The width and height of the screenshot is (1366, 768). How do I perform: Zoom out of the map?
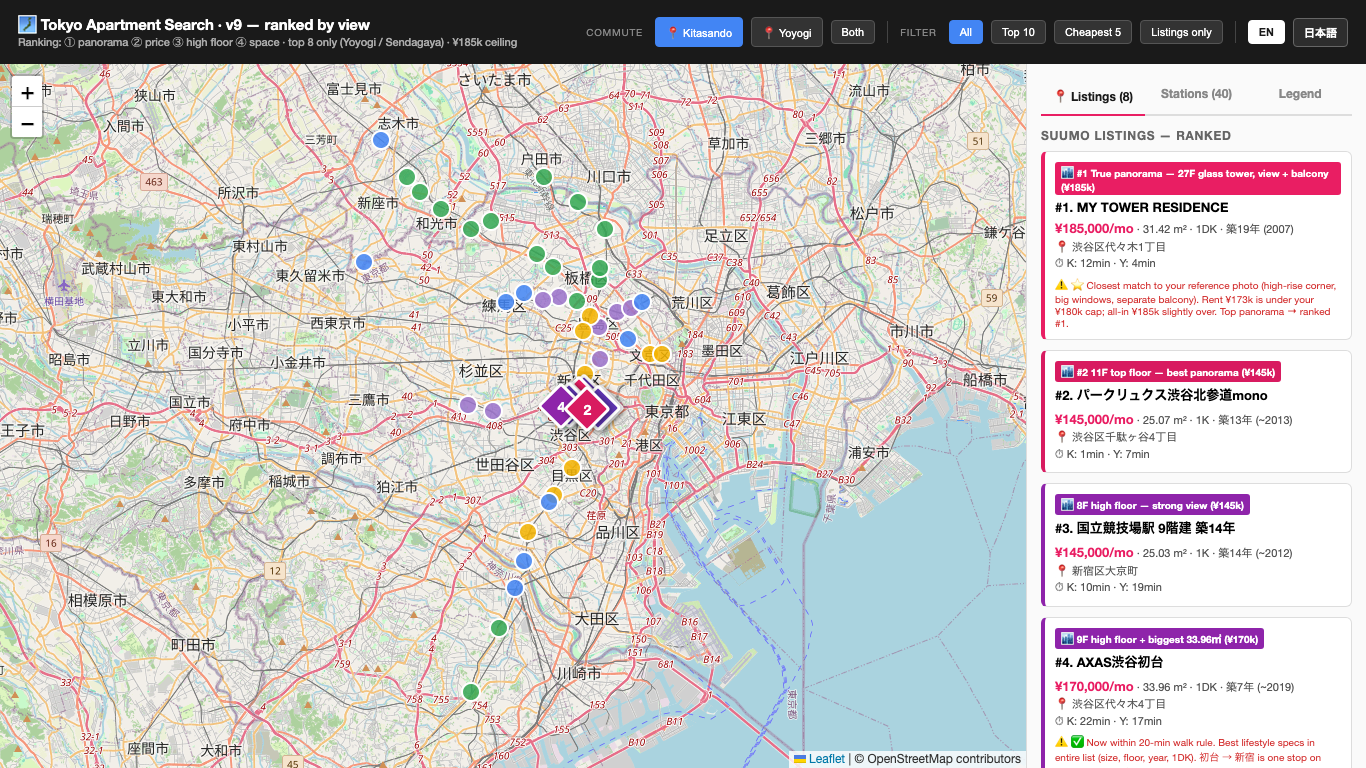click(27, 123)
